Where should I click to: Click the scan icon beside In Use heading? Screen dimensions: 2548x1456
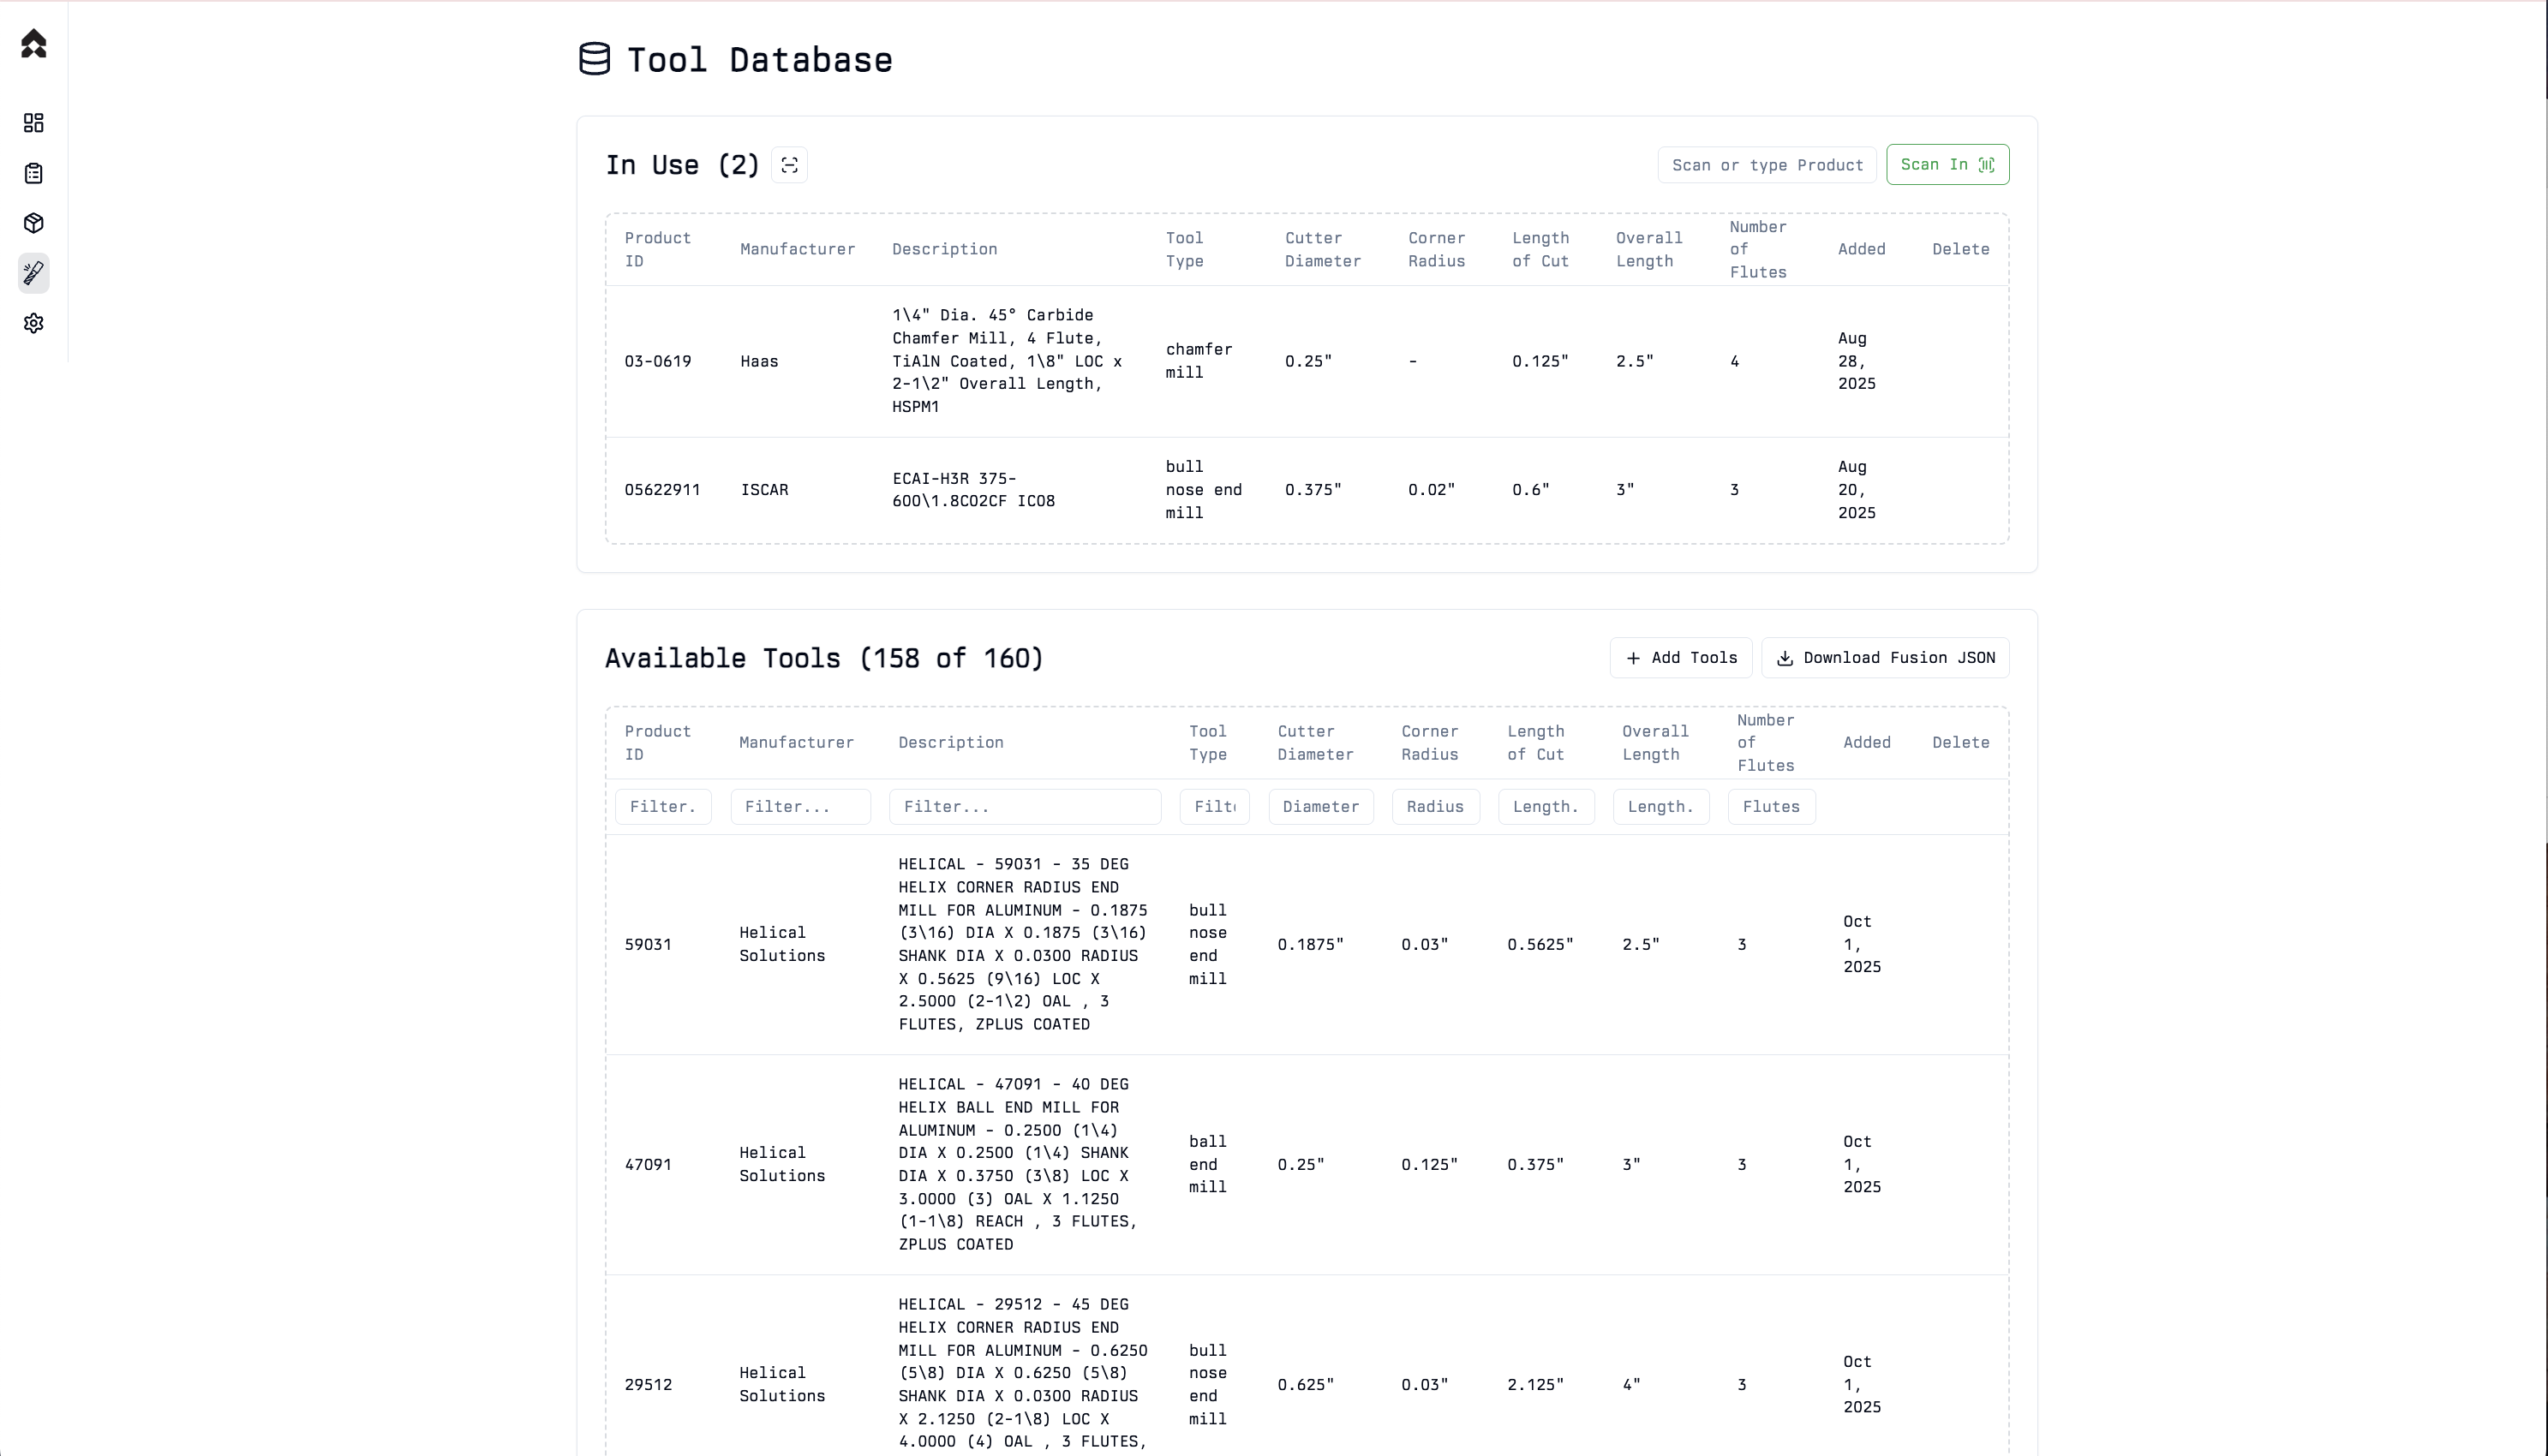tap(789, 165)
